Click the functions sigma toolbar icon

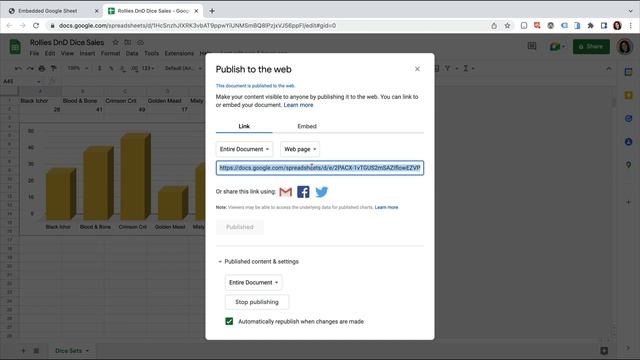(466, 69)
